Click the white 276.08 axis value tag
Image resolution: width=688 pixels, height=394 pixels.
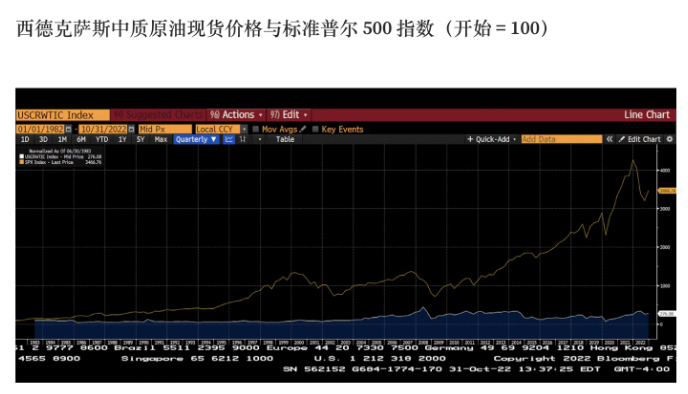pyautogui.click(x=667, y=314)
